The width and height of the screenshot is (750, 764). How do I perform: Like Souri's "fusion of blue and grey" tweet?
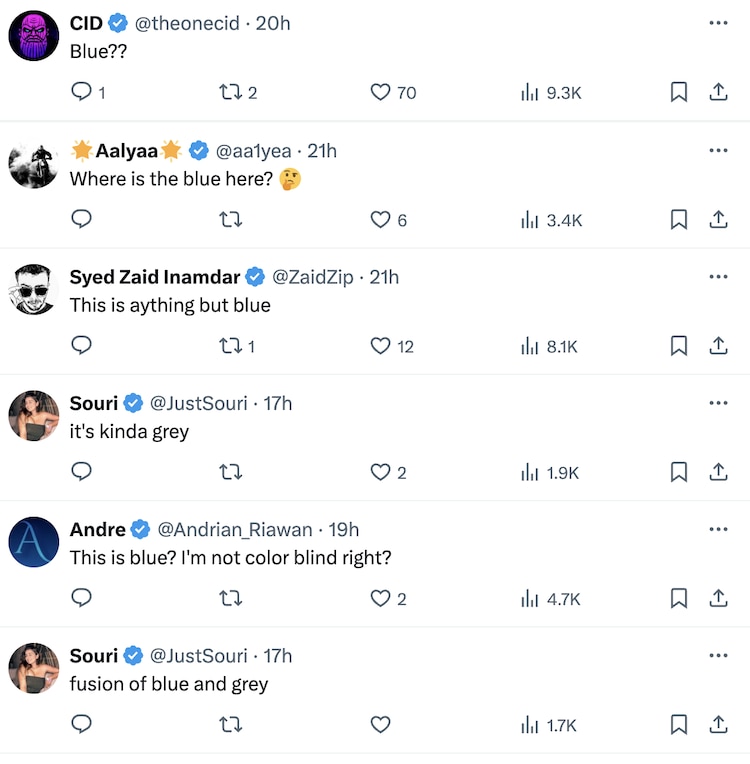pyautogui.click(x=380, y=725)
